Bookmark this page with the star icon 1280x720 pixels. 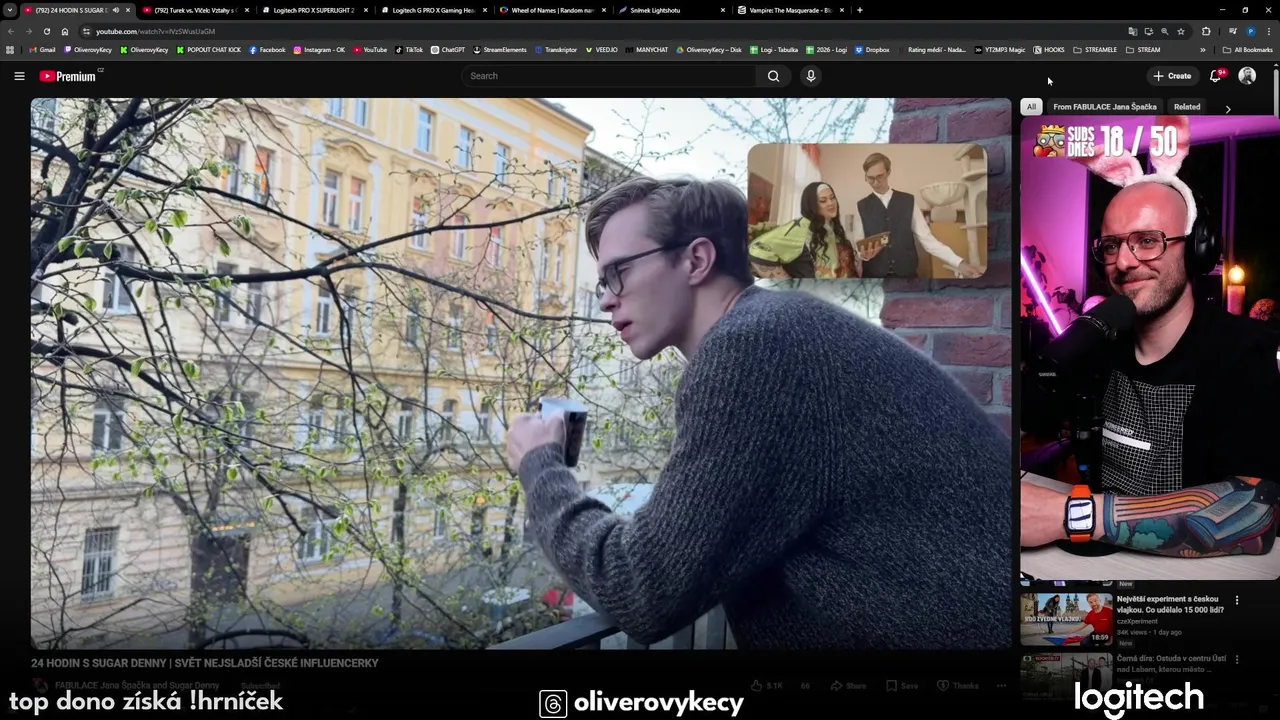1180,31
